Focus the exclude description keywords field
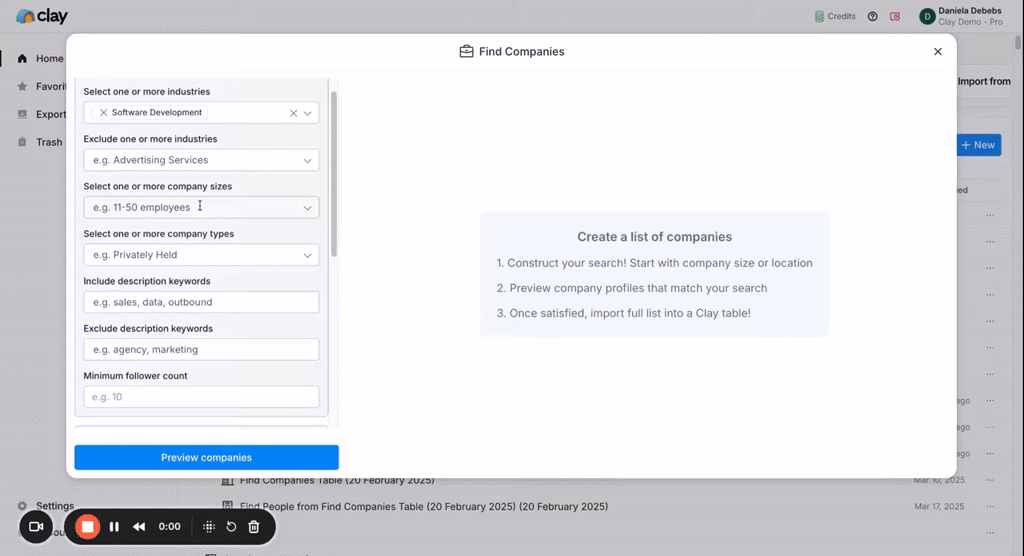The width and height of the screenshot is (1024, 556). pyautogui.click(x=201, y=349)
